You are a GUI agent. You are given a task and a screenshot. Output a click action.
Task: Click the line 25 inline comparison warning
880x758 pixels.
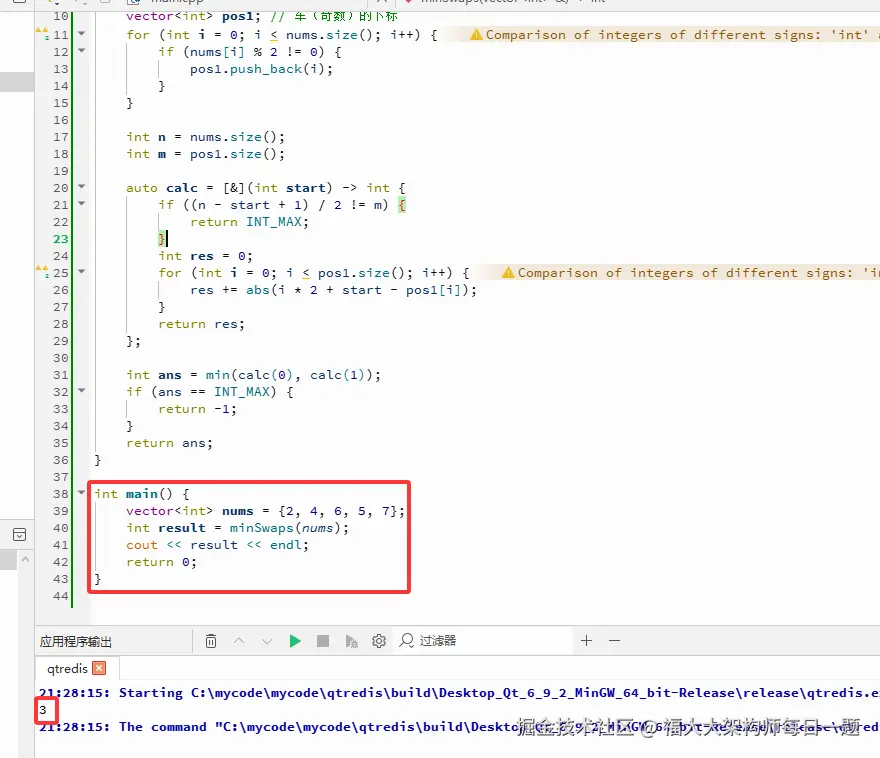pos(690,273)
